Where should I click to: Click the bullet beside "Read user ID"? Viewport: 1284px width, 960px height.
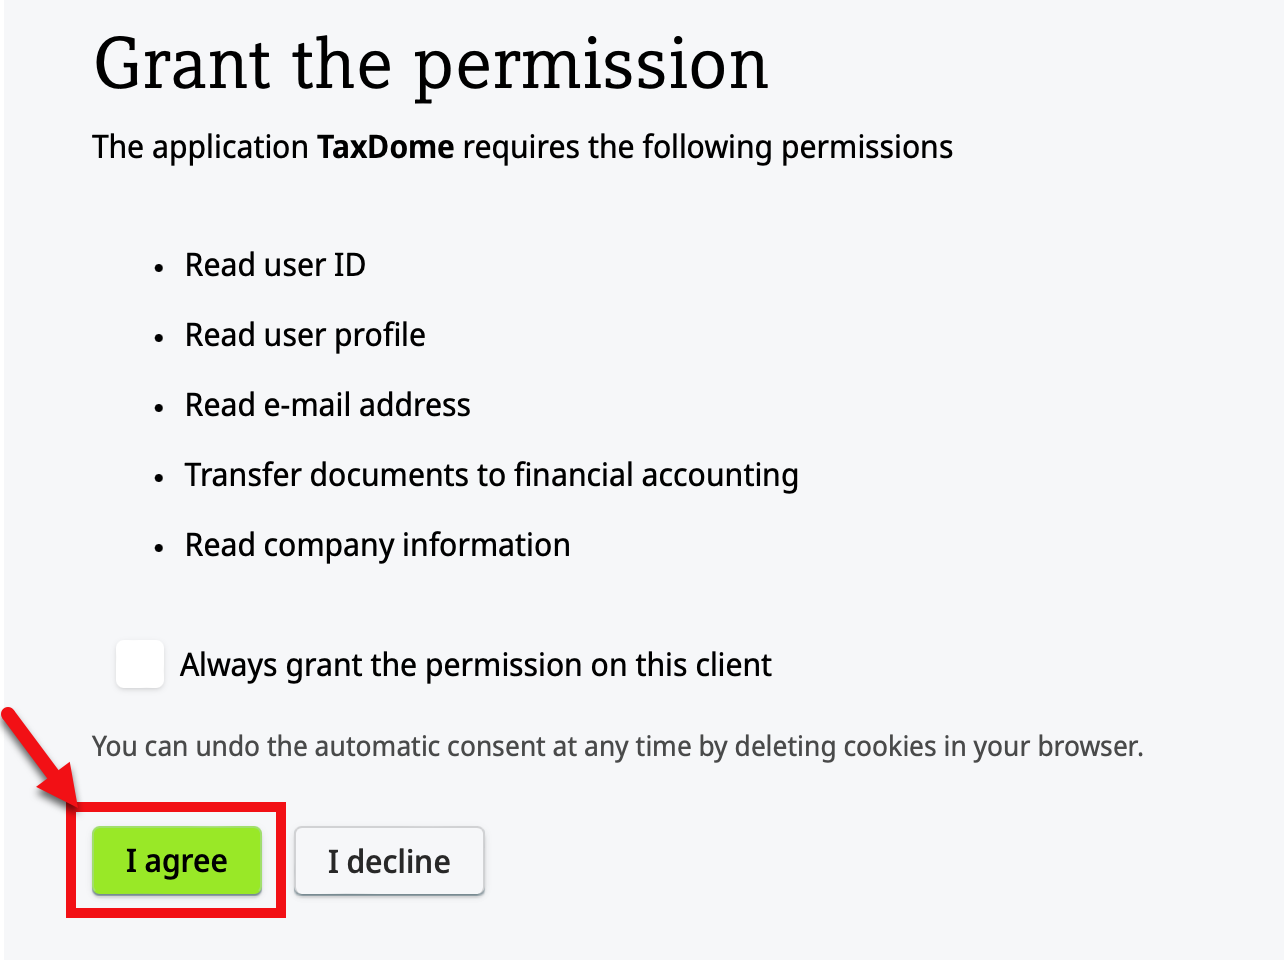click(x=159, y=268)
